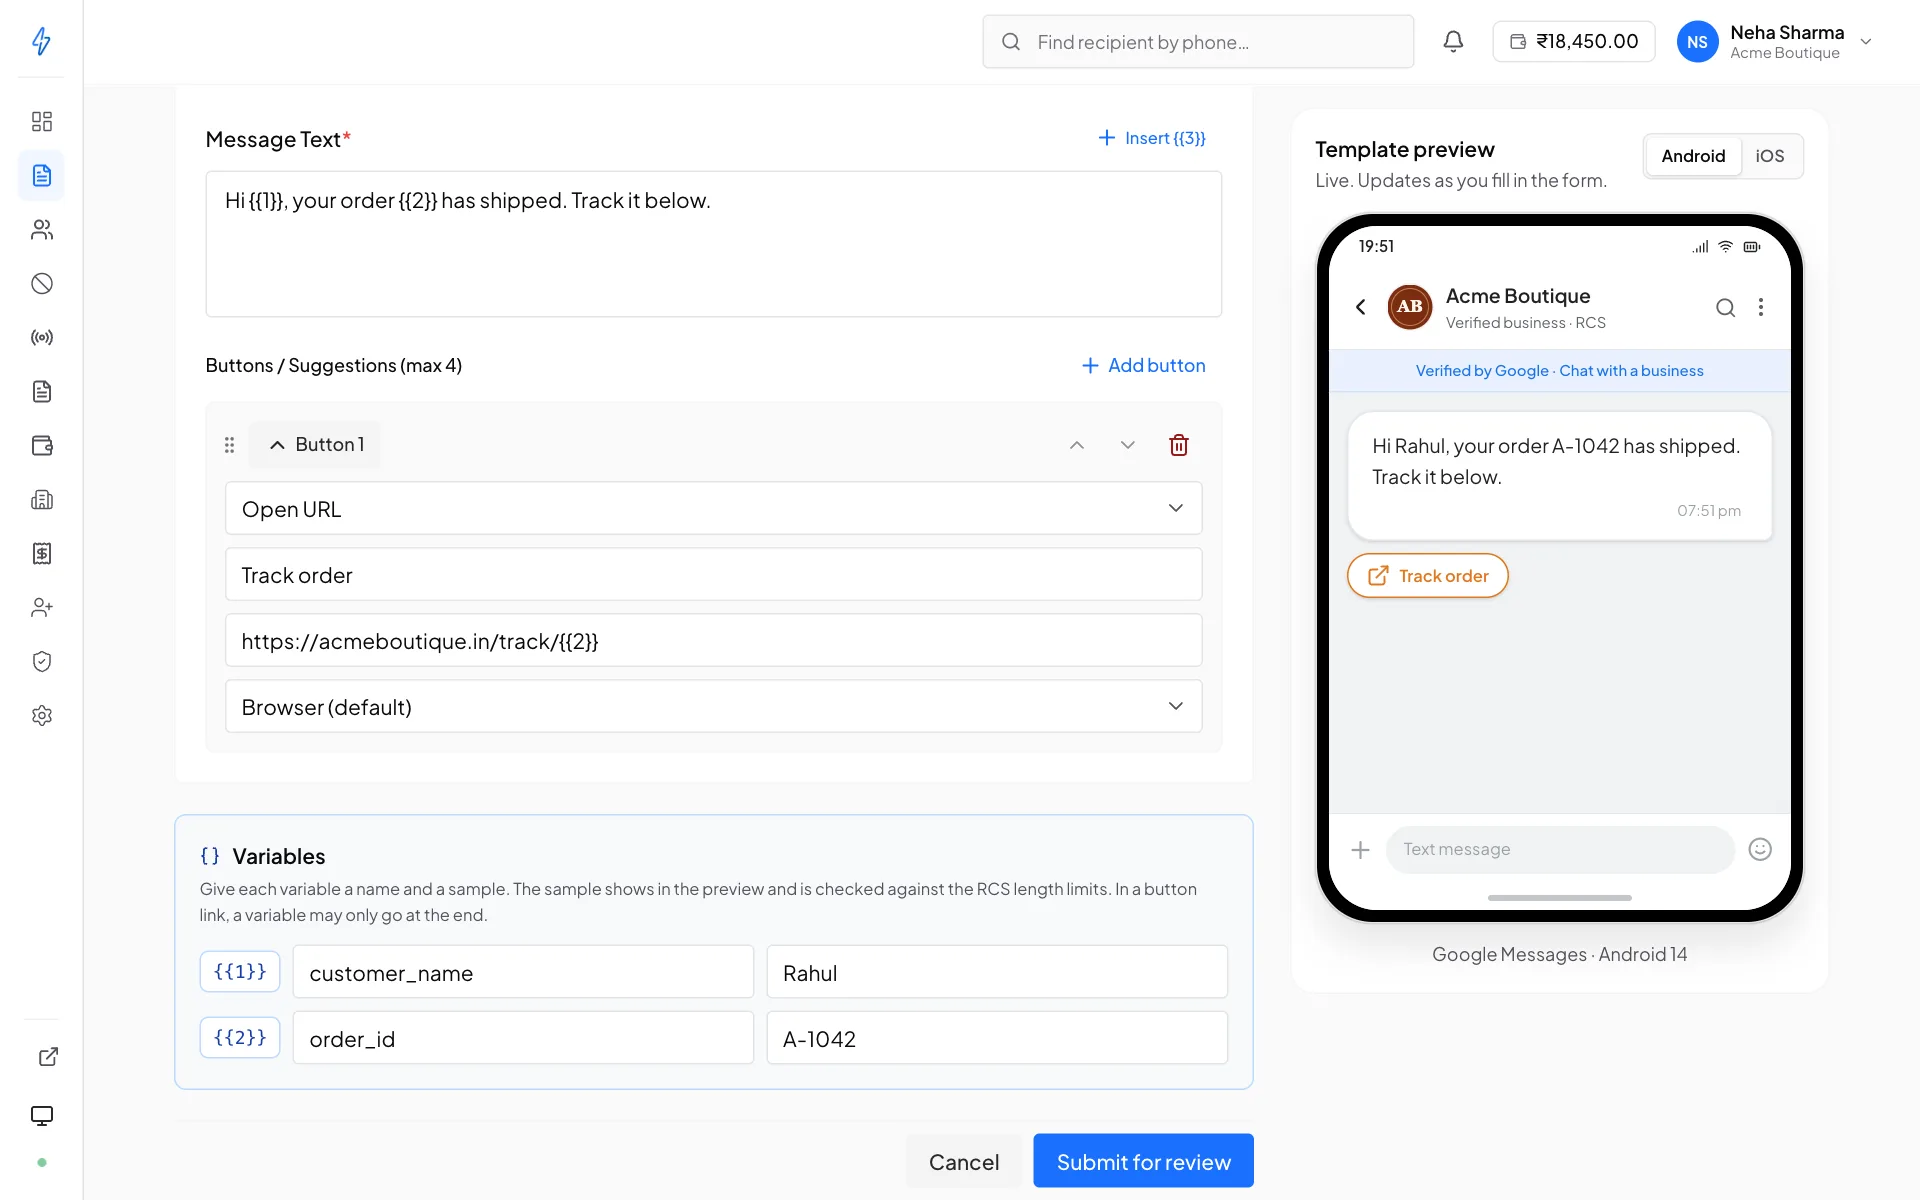
Task: Click the notifications bell icon
Action: (1453, 42)
